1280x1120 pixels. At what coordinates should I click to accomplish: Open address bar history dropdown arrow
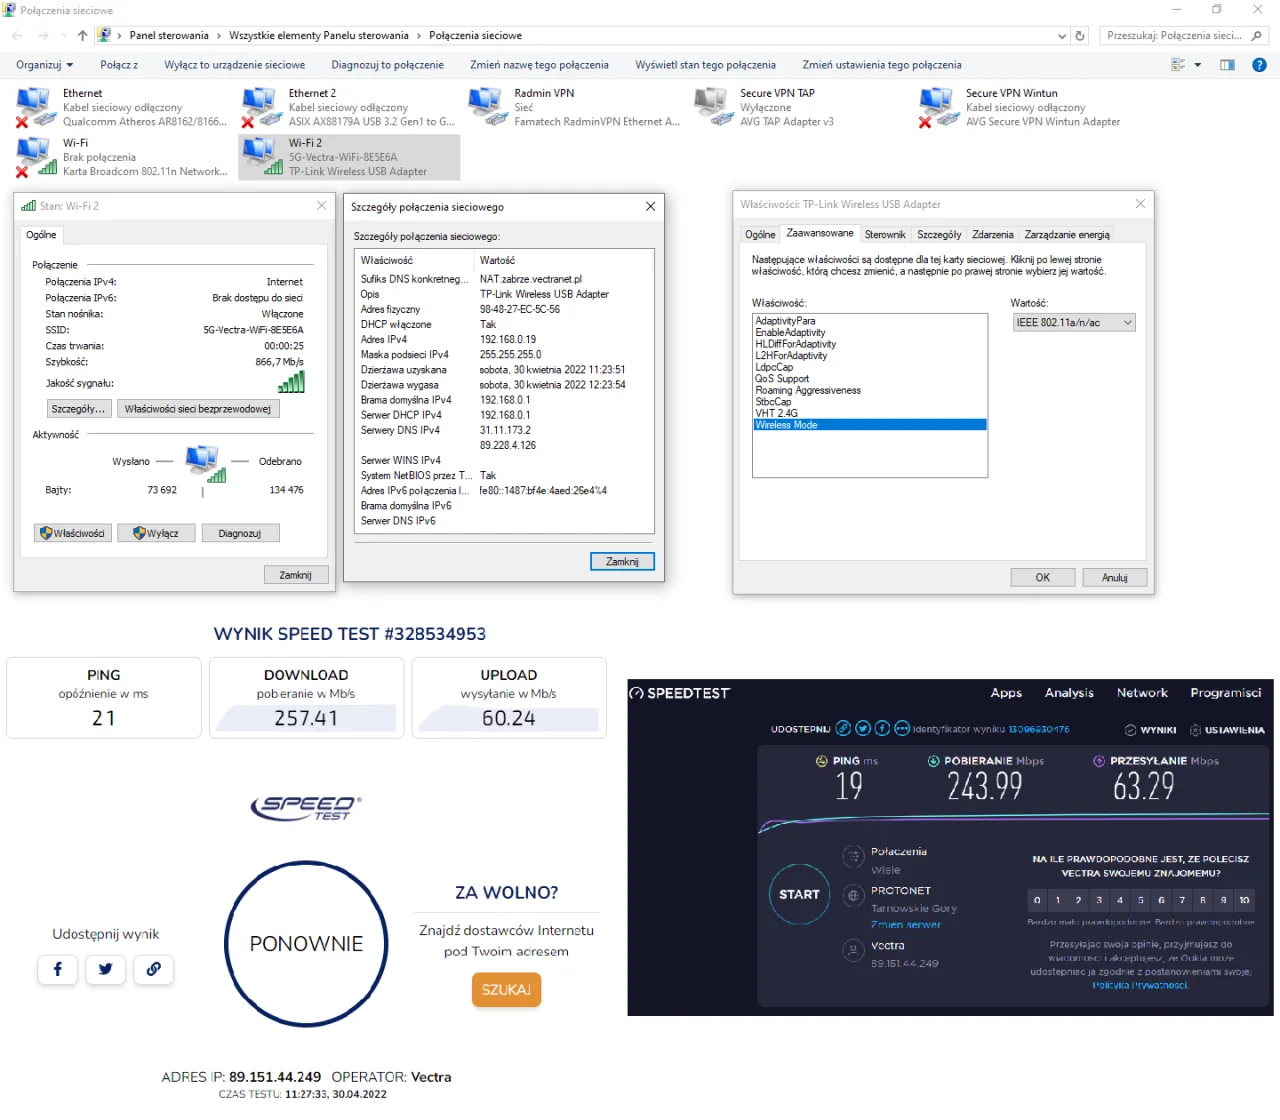(x=1062, y=36)
